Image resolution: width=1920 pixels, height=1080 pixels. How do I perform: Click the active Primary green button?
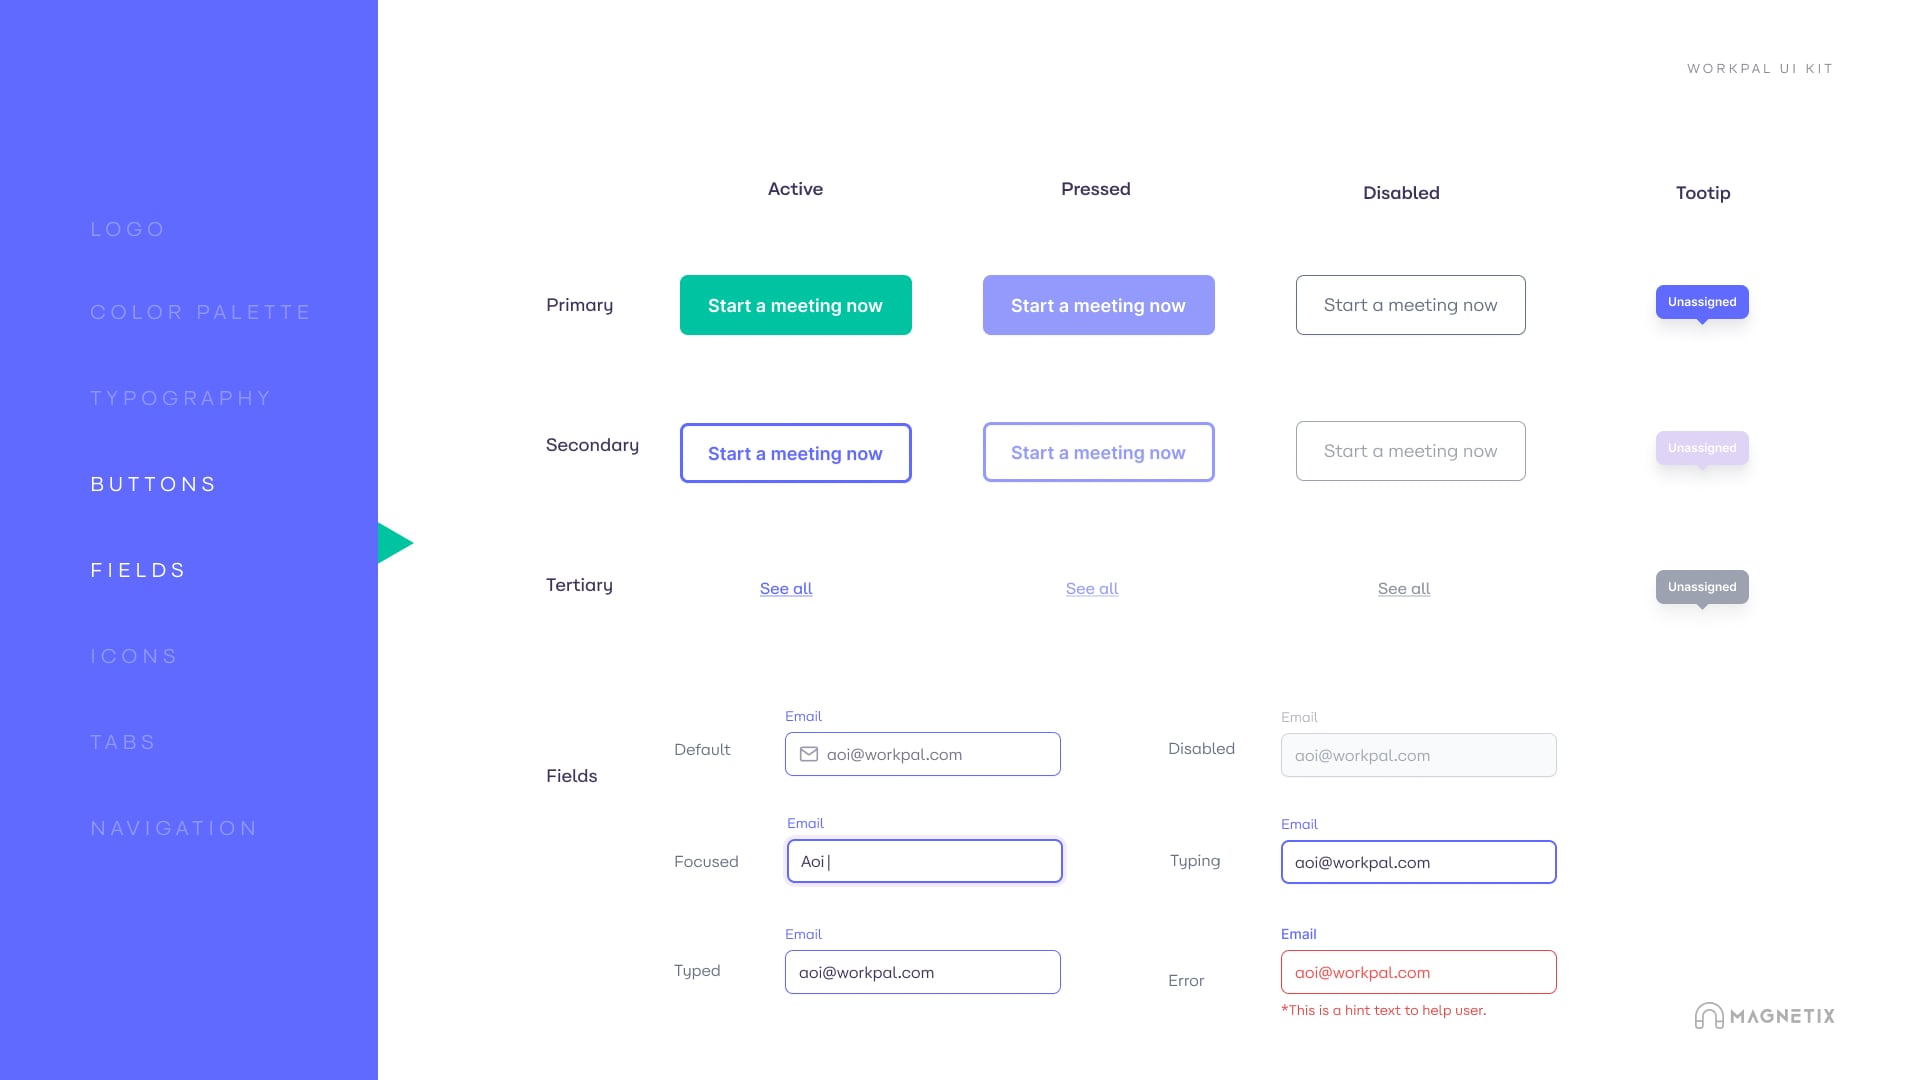[x=795, y=305]
